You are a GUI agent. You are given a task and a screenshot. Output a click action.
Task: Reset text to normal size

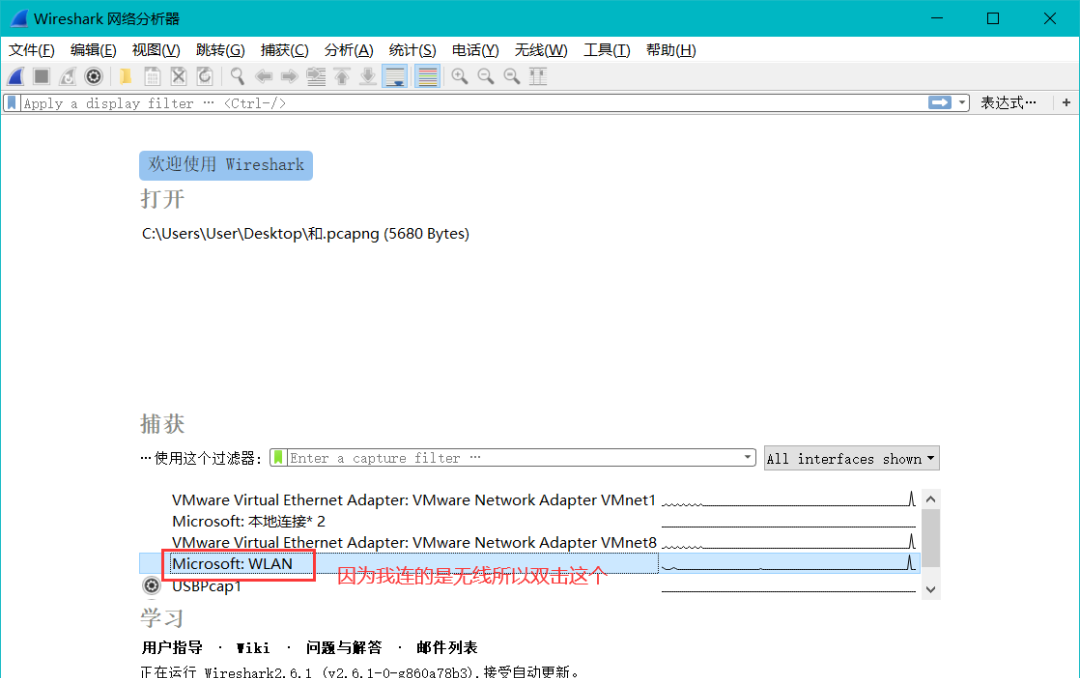pos(512,76)
